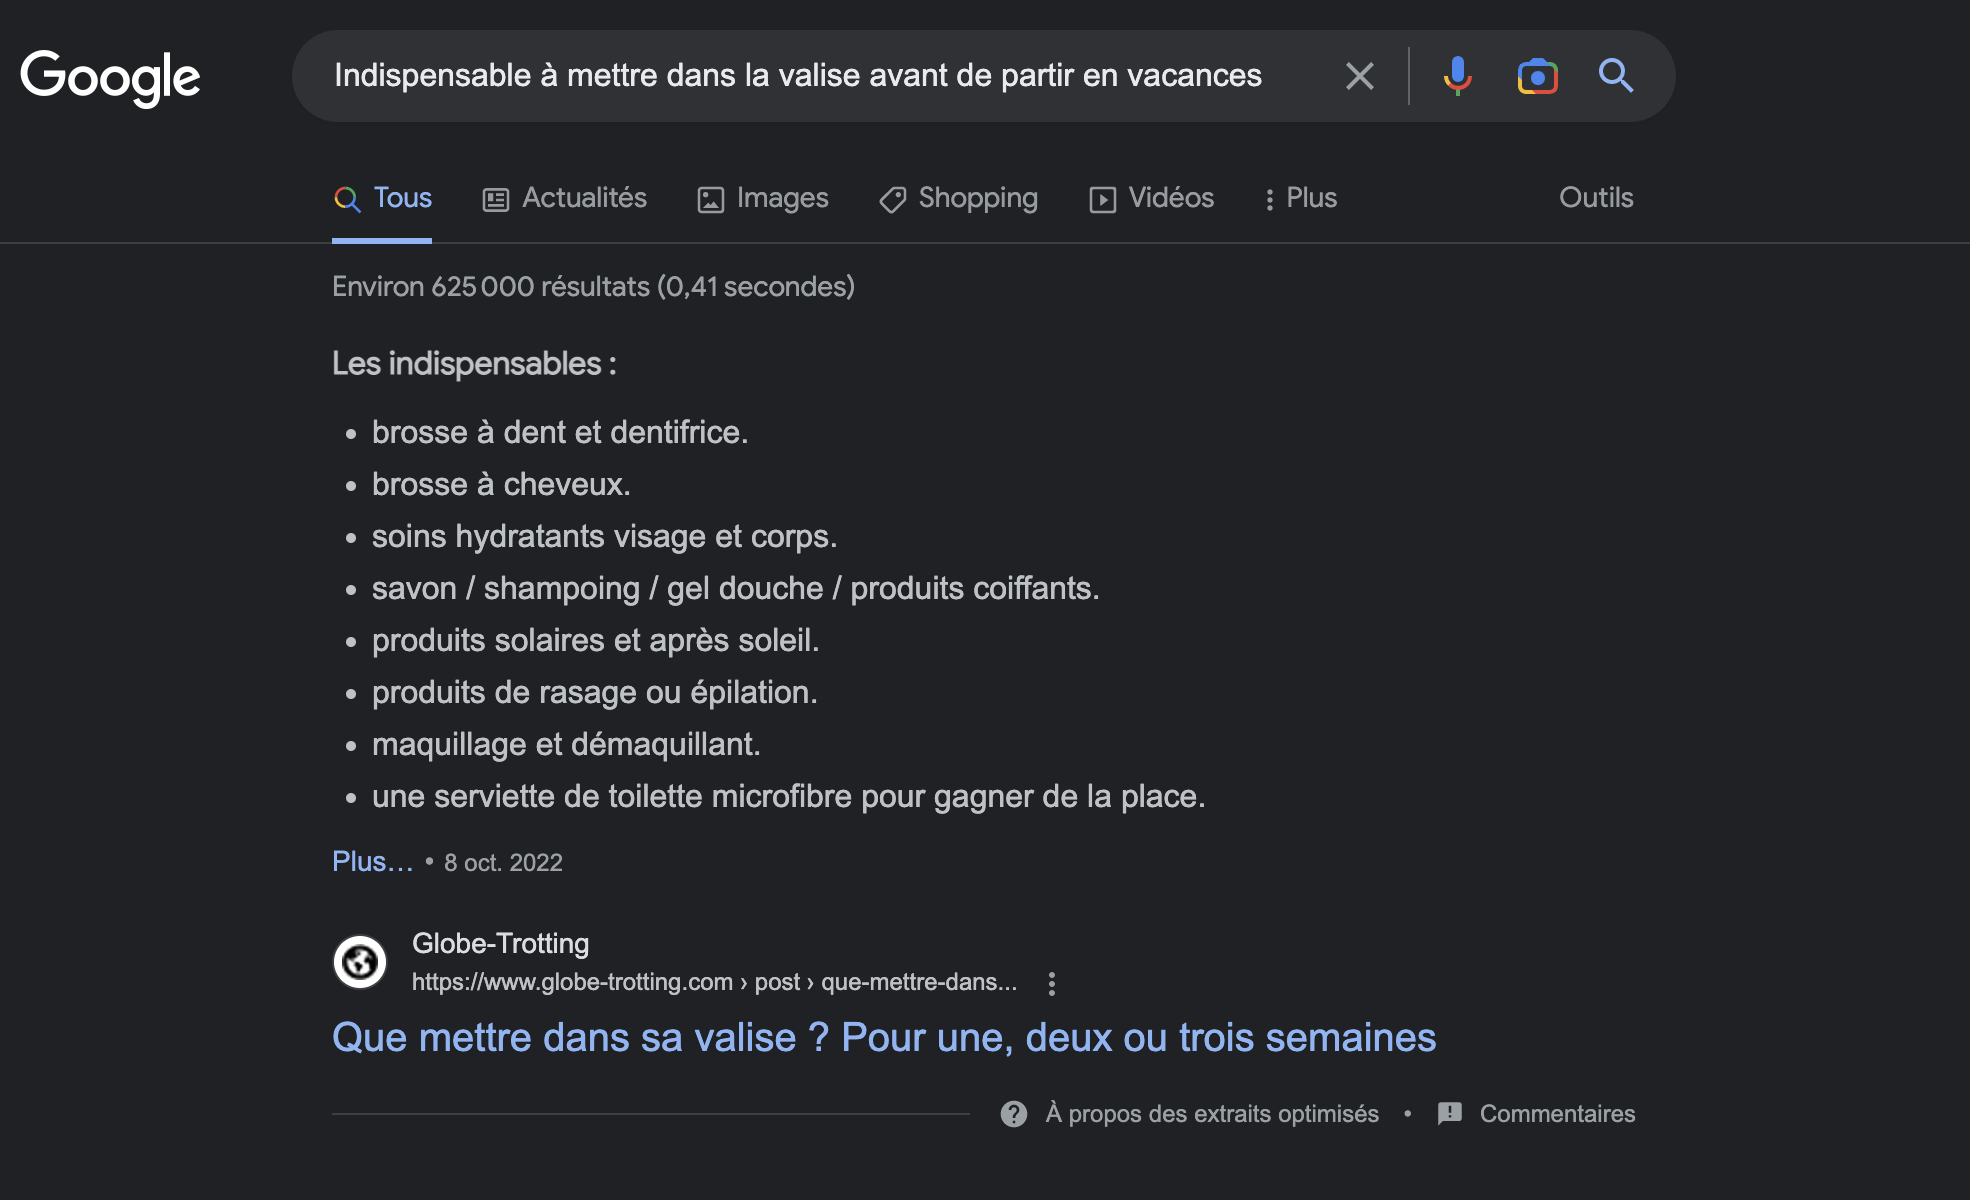
Task: Click the question mark help icon
Action: point(1013,1114)
